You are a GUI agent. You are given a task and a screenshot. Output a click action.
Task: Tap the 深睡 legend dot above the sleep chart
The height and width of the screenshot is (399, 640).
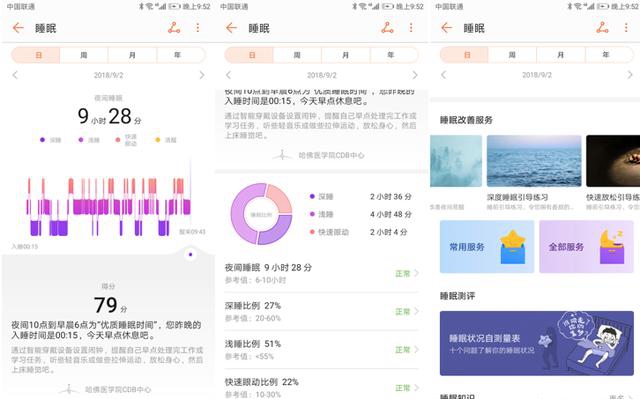(x=42, y=140)
